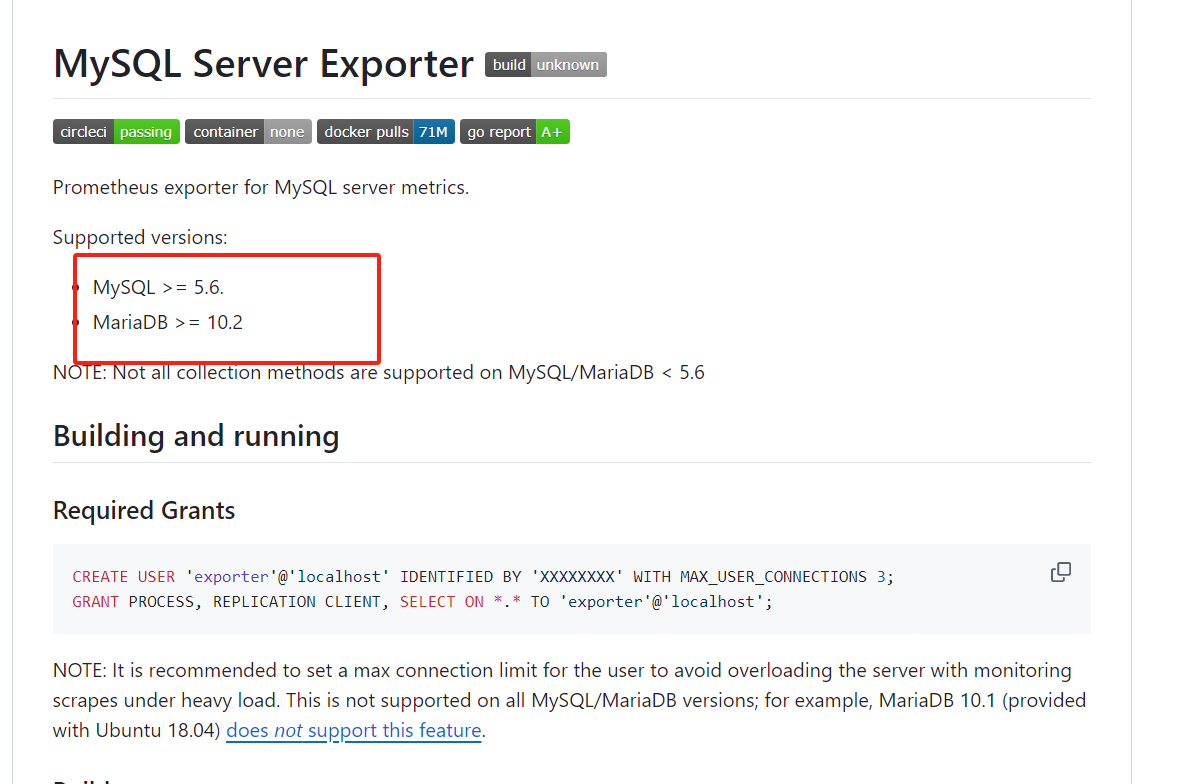Click the Required Grants heading
The image size is (1194, 784).
(x=144, y=510)
